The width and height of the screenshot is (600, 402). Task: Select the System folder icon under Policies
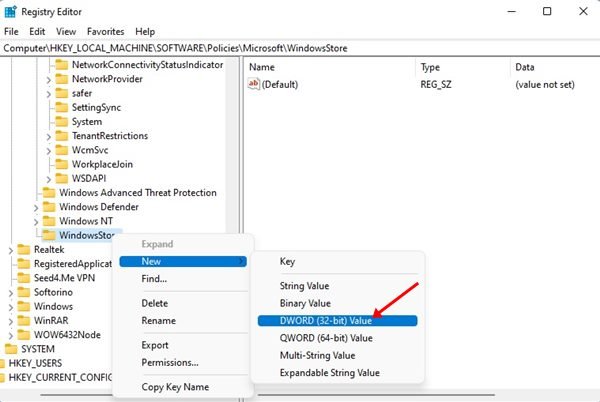pyautogui.click(x=61, y=122)
